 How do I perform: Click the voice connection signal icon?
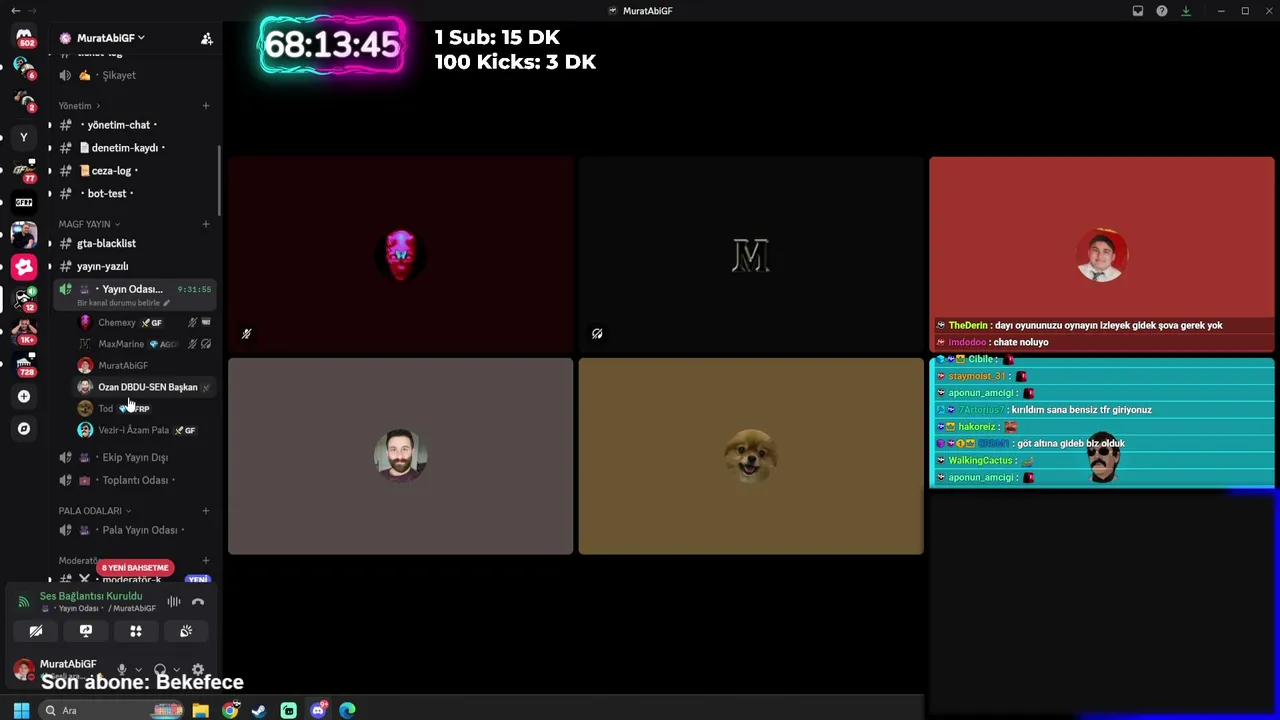[x=24, y=602]
